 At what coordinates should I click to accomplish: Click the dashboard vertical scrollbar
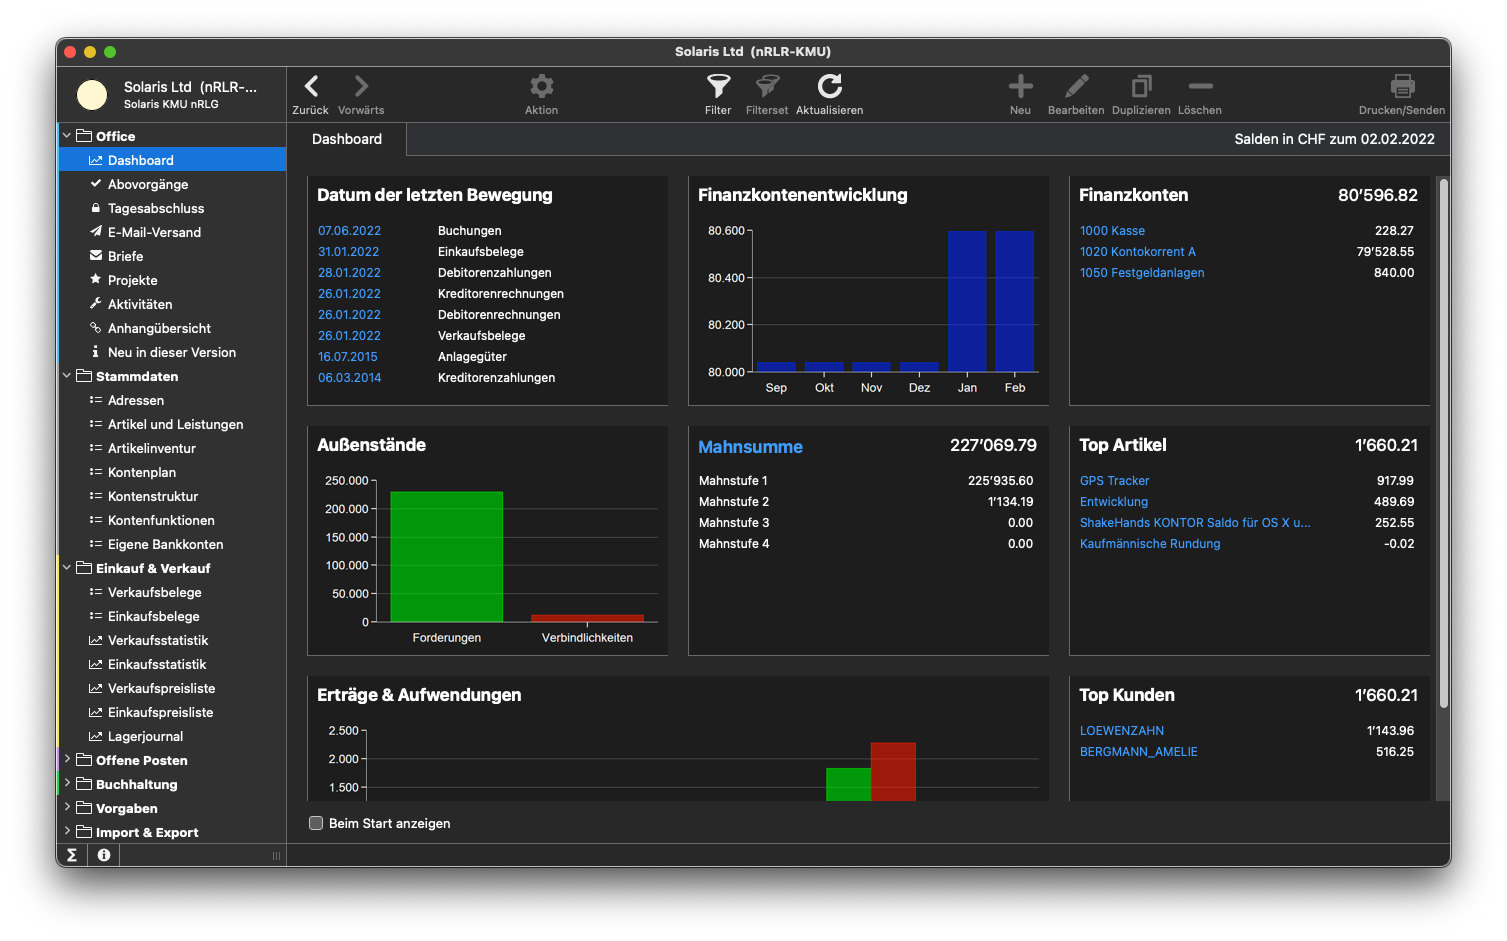(x=1443, y=440)
